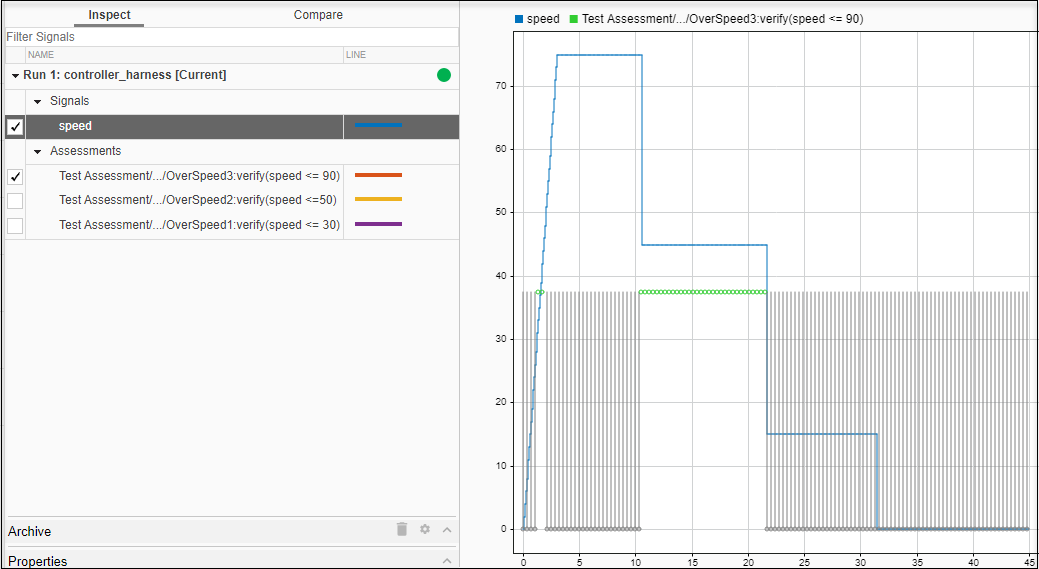Open Archive settings gear icon
The image size is (1039, 569).
coord(425,529)
